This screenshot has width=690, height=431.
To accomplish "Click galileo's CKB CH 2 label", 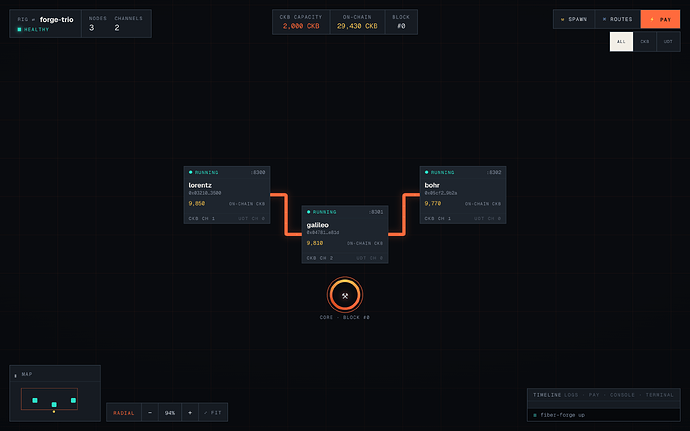I will click(319, 258).
